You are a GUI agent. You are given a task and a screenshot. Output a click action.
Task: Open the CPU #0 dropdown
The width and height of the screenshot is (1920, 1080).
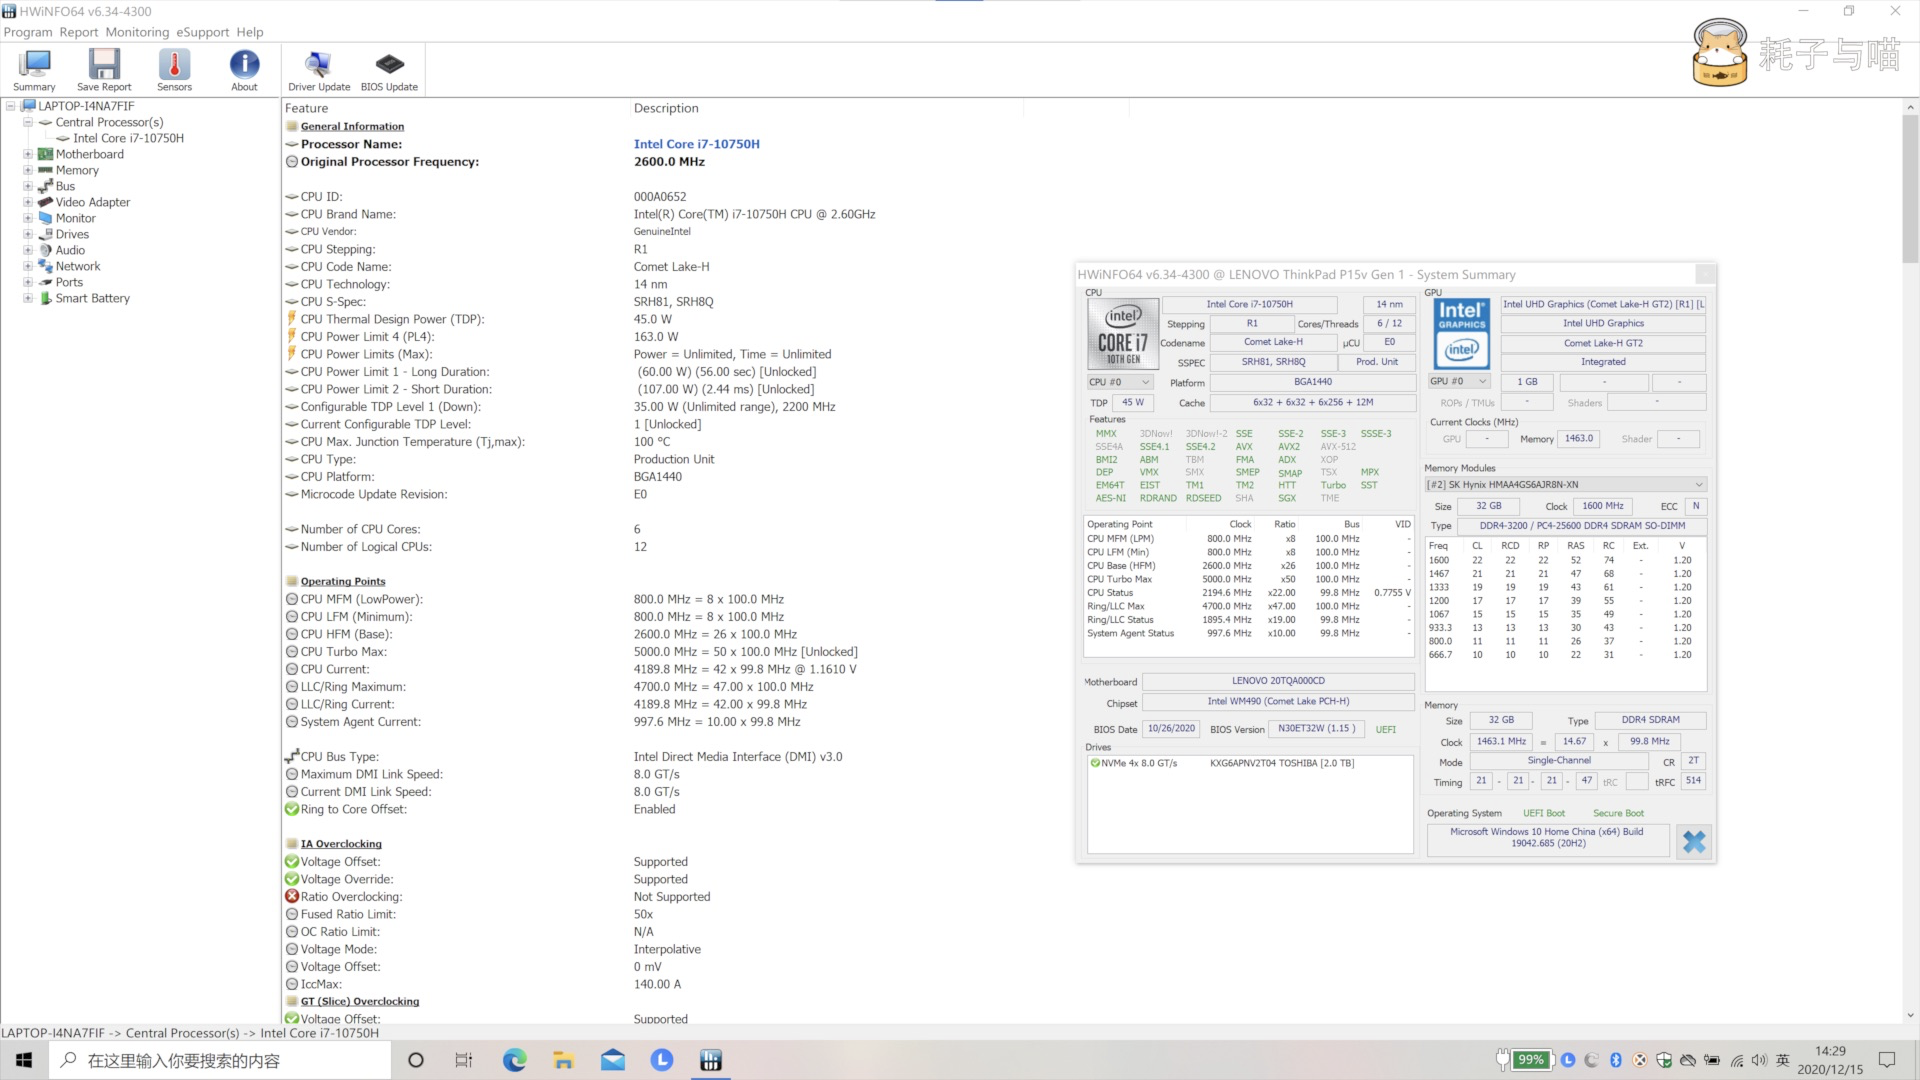click(1120, 382)
